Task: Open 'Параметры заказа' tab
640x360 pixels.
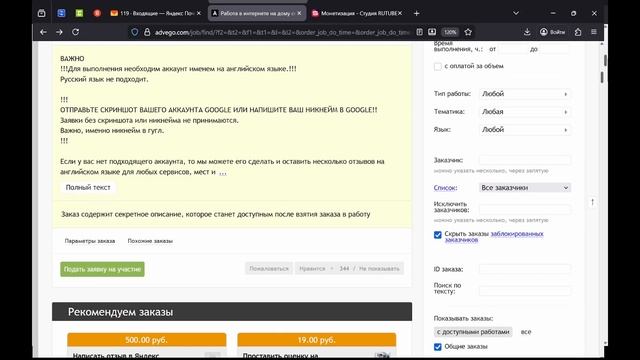Action: click(x=90, y=241)
